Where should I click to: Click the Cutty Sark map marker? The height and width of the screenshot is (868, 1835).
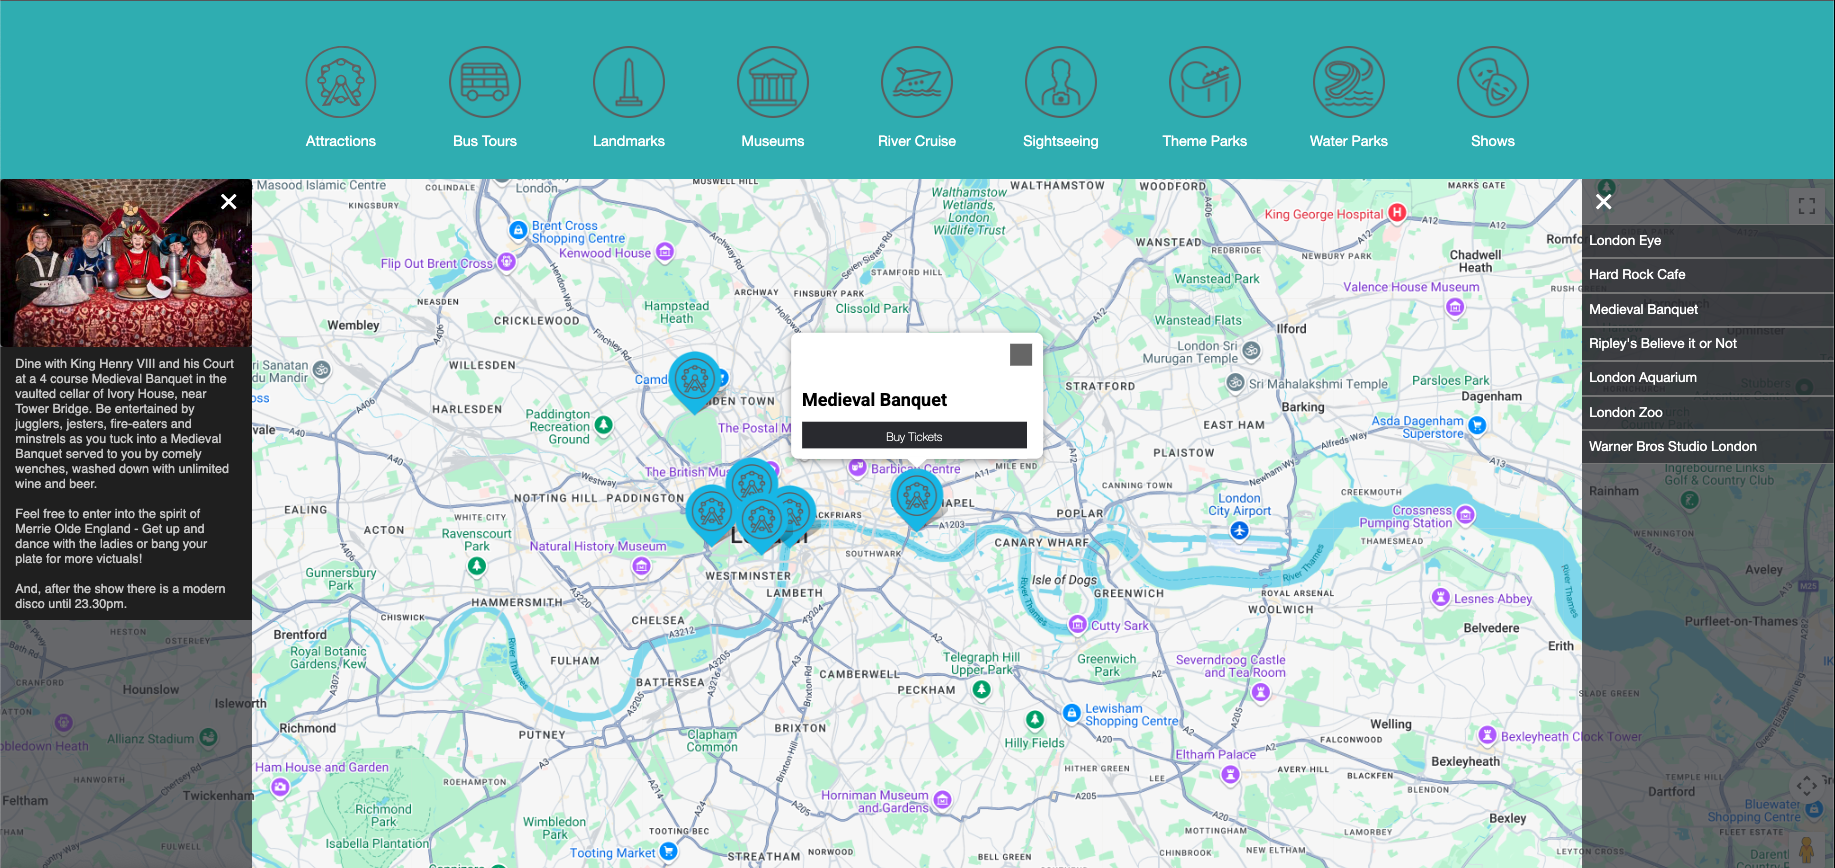coord(1077,625)
